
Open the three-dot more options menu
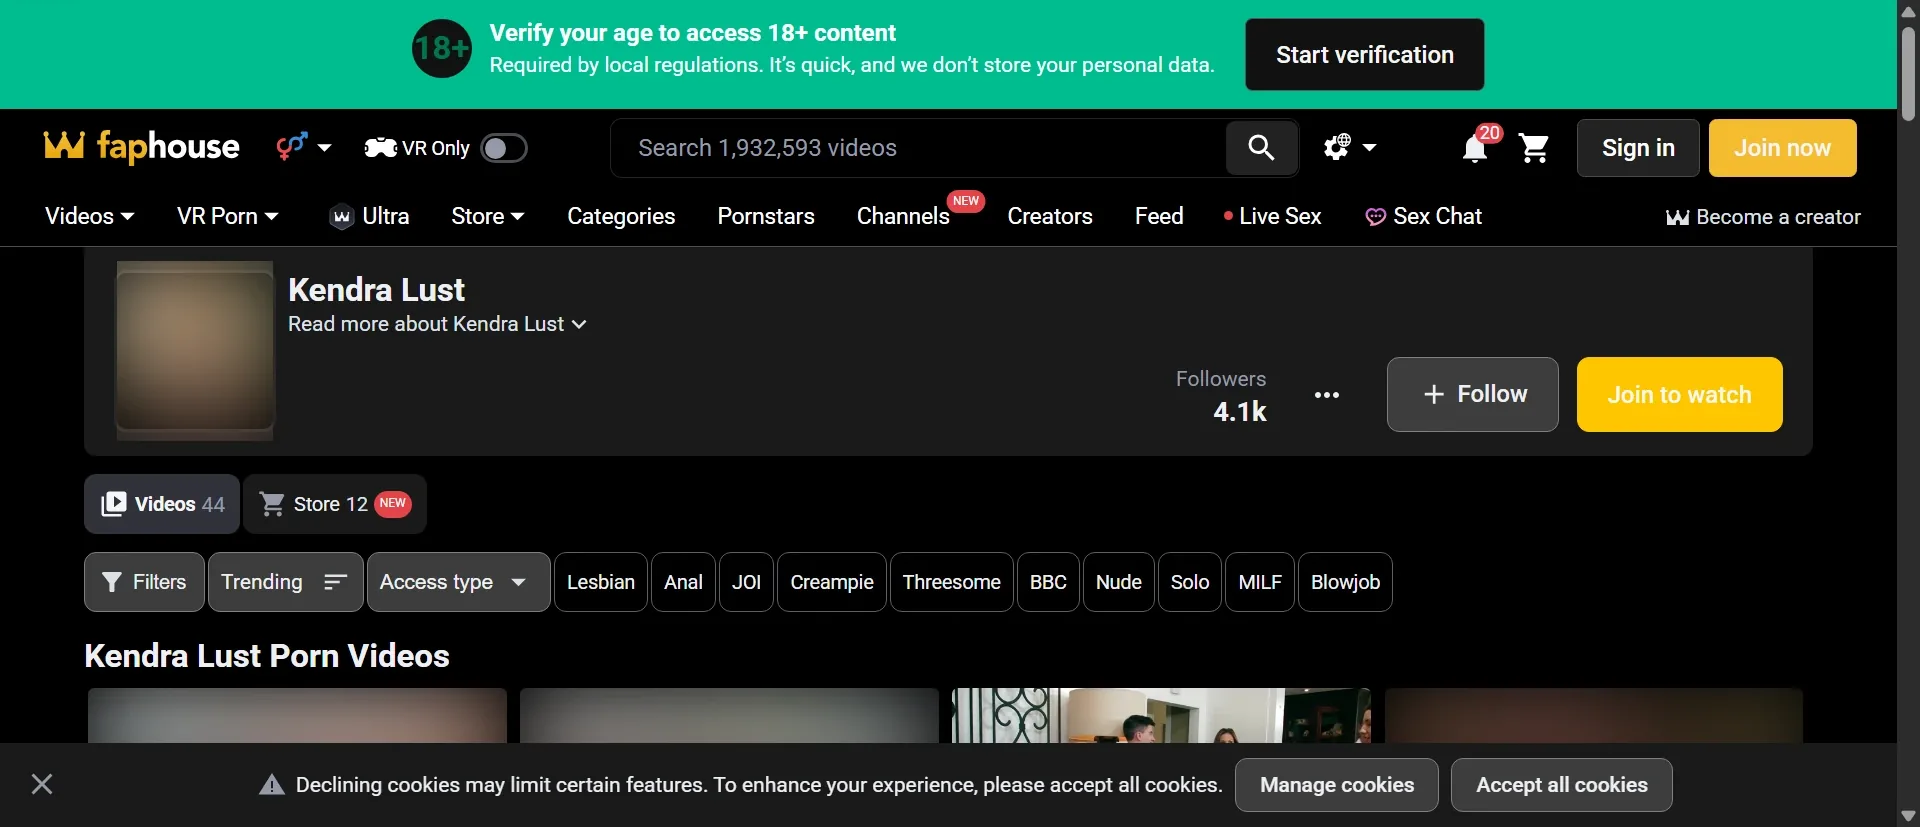point(1327,395)
